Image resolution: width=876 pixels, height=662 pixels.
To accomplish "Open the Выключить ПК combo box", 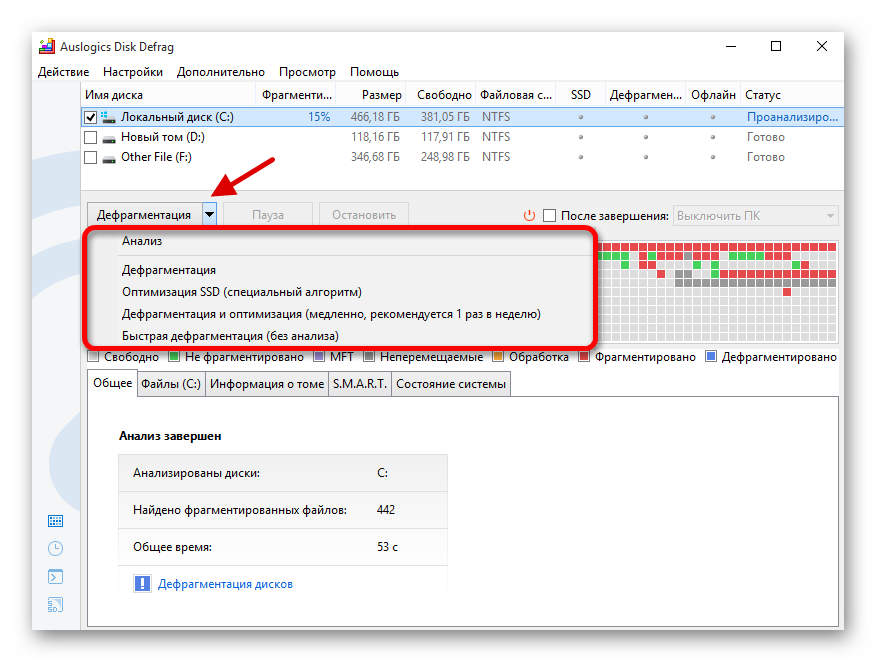I will (756, 215).
